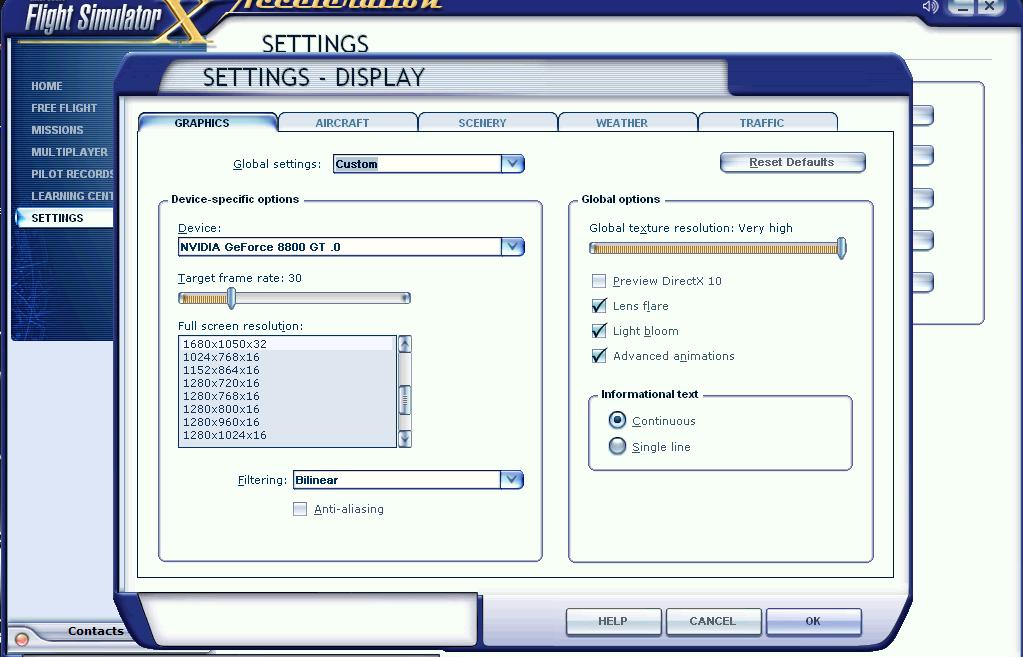
Task: Switch to the Aircraft tab
Action: click(342, 123)
